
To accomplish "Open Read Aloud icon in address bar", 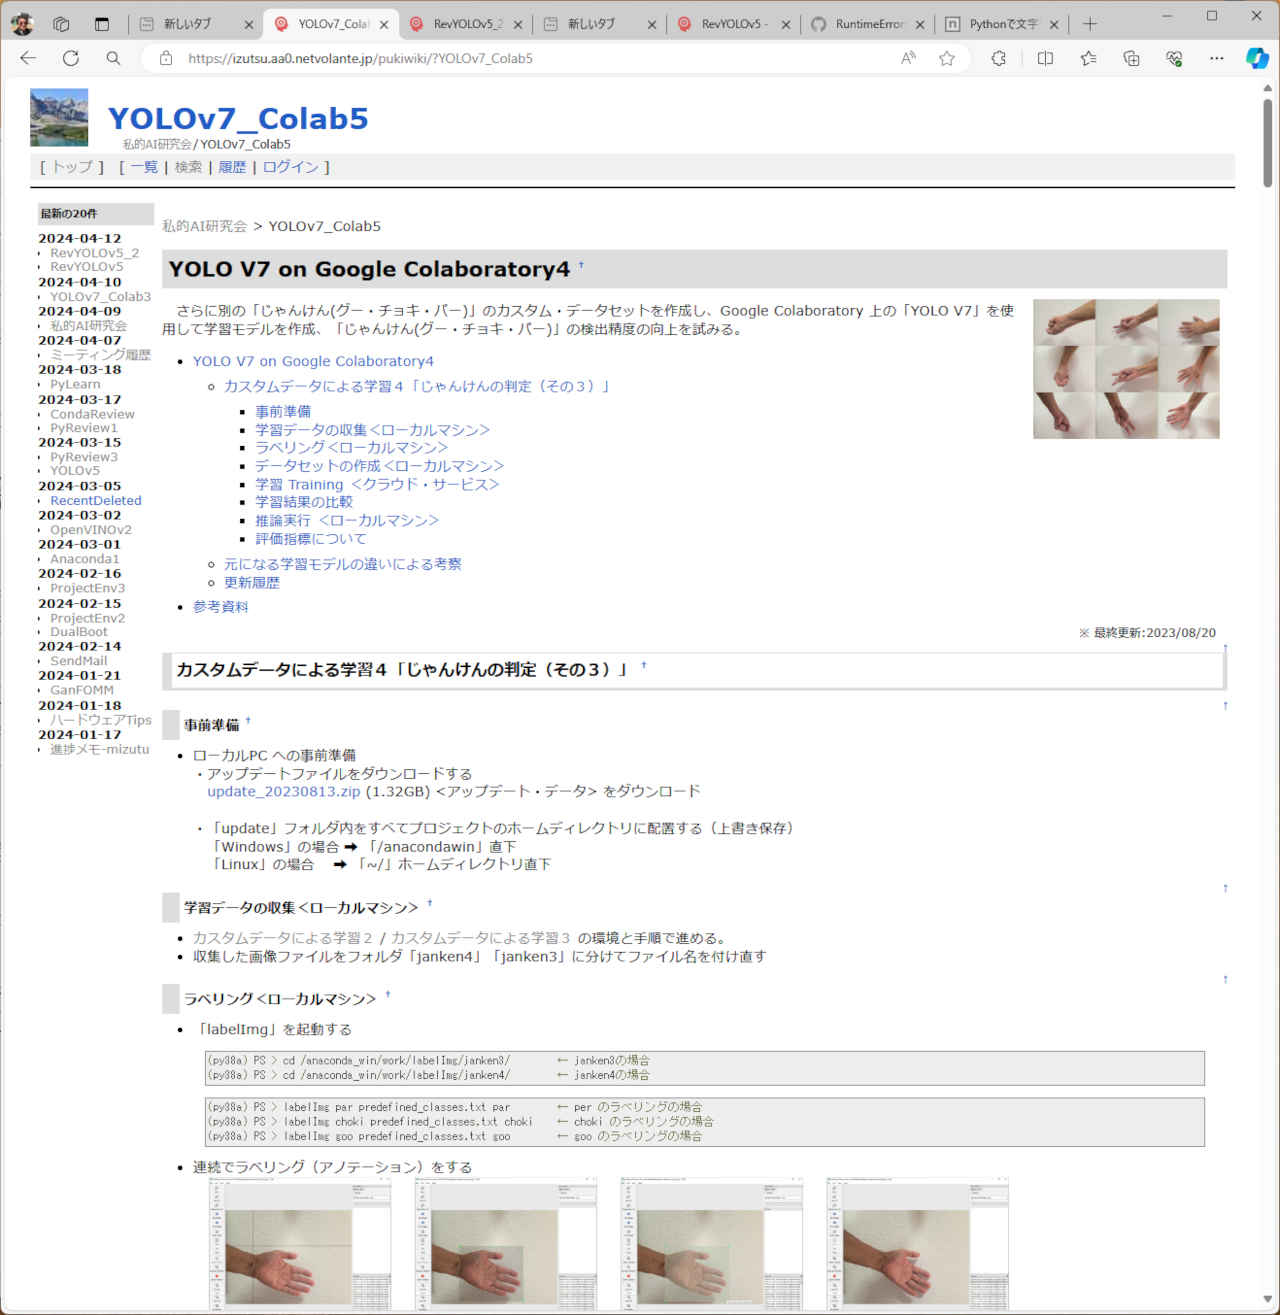I will pos(908,58).
